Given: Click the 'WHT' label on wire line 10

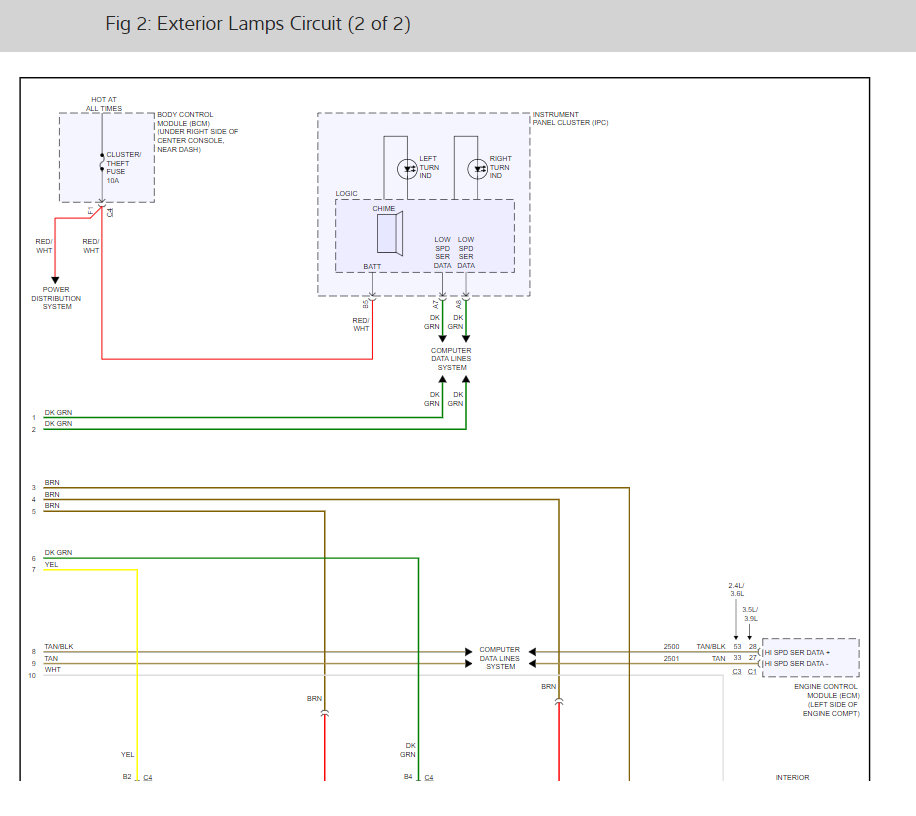Looking at the screenshot, I should [x=53, y=669].
